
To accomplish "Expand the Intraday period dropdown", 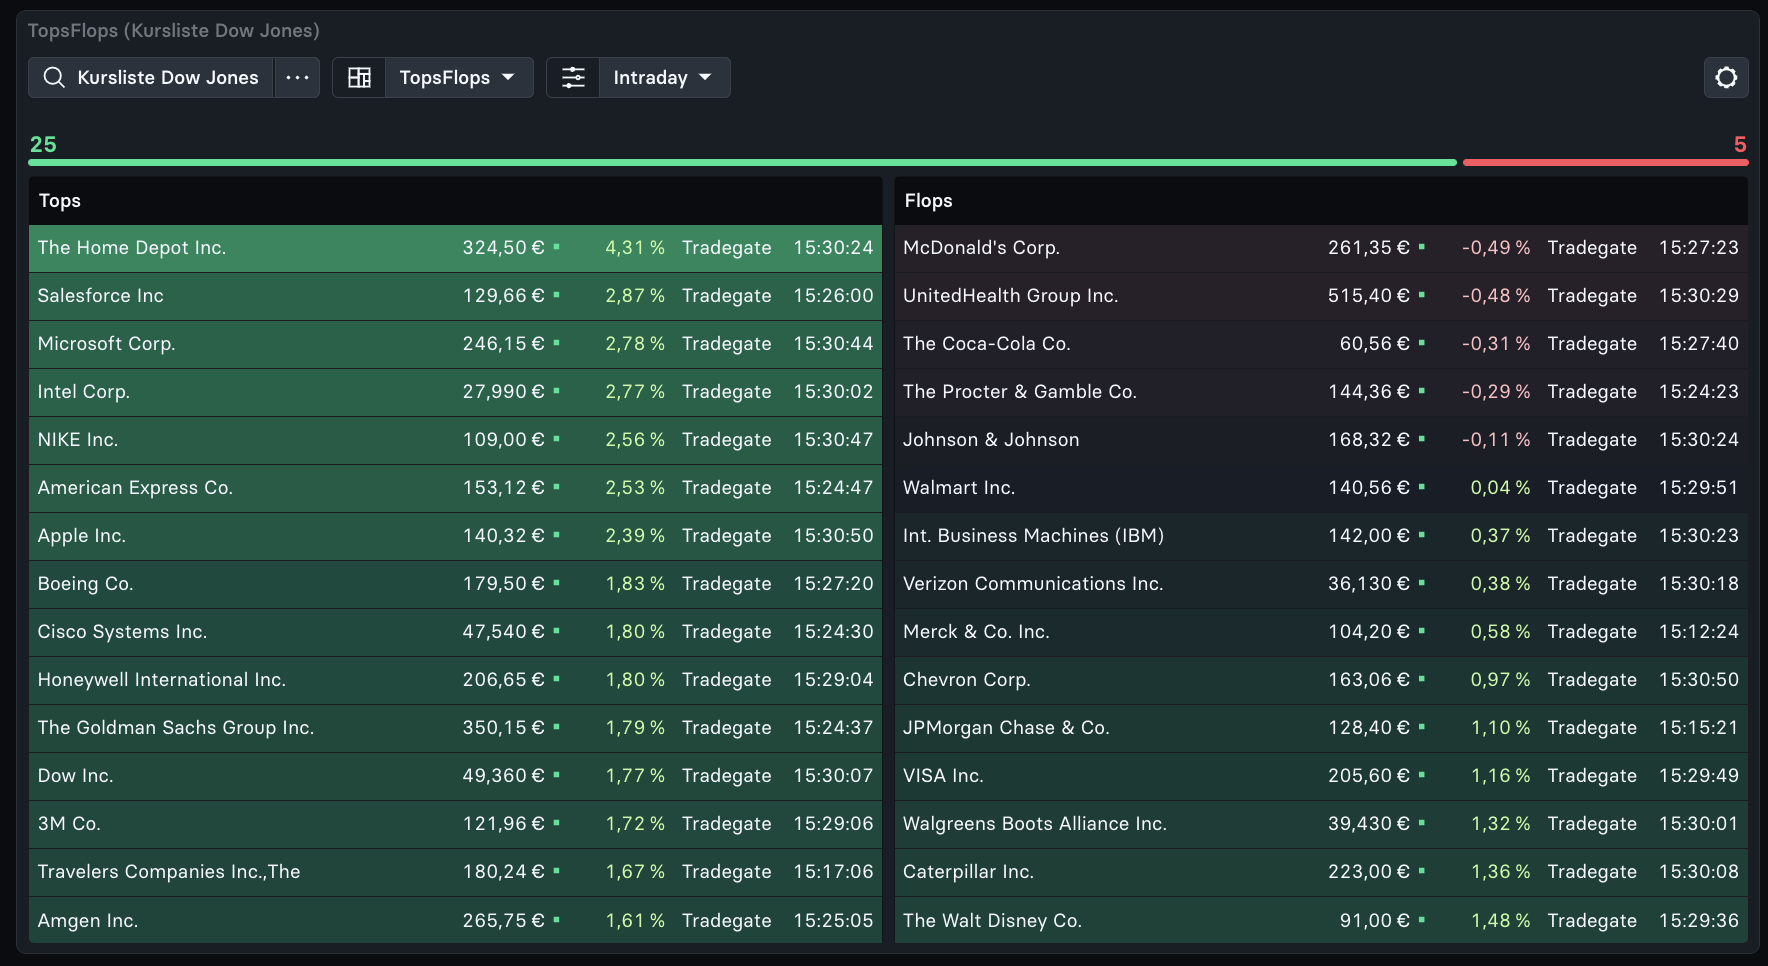I will (x=664, y=78).
